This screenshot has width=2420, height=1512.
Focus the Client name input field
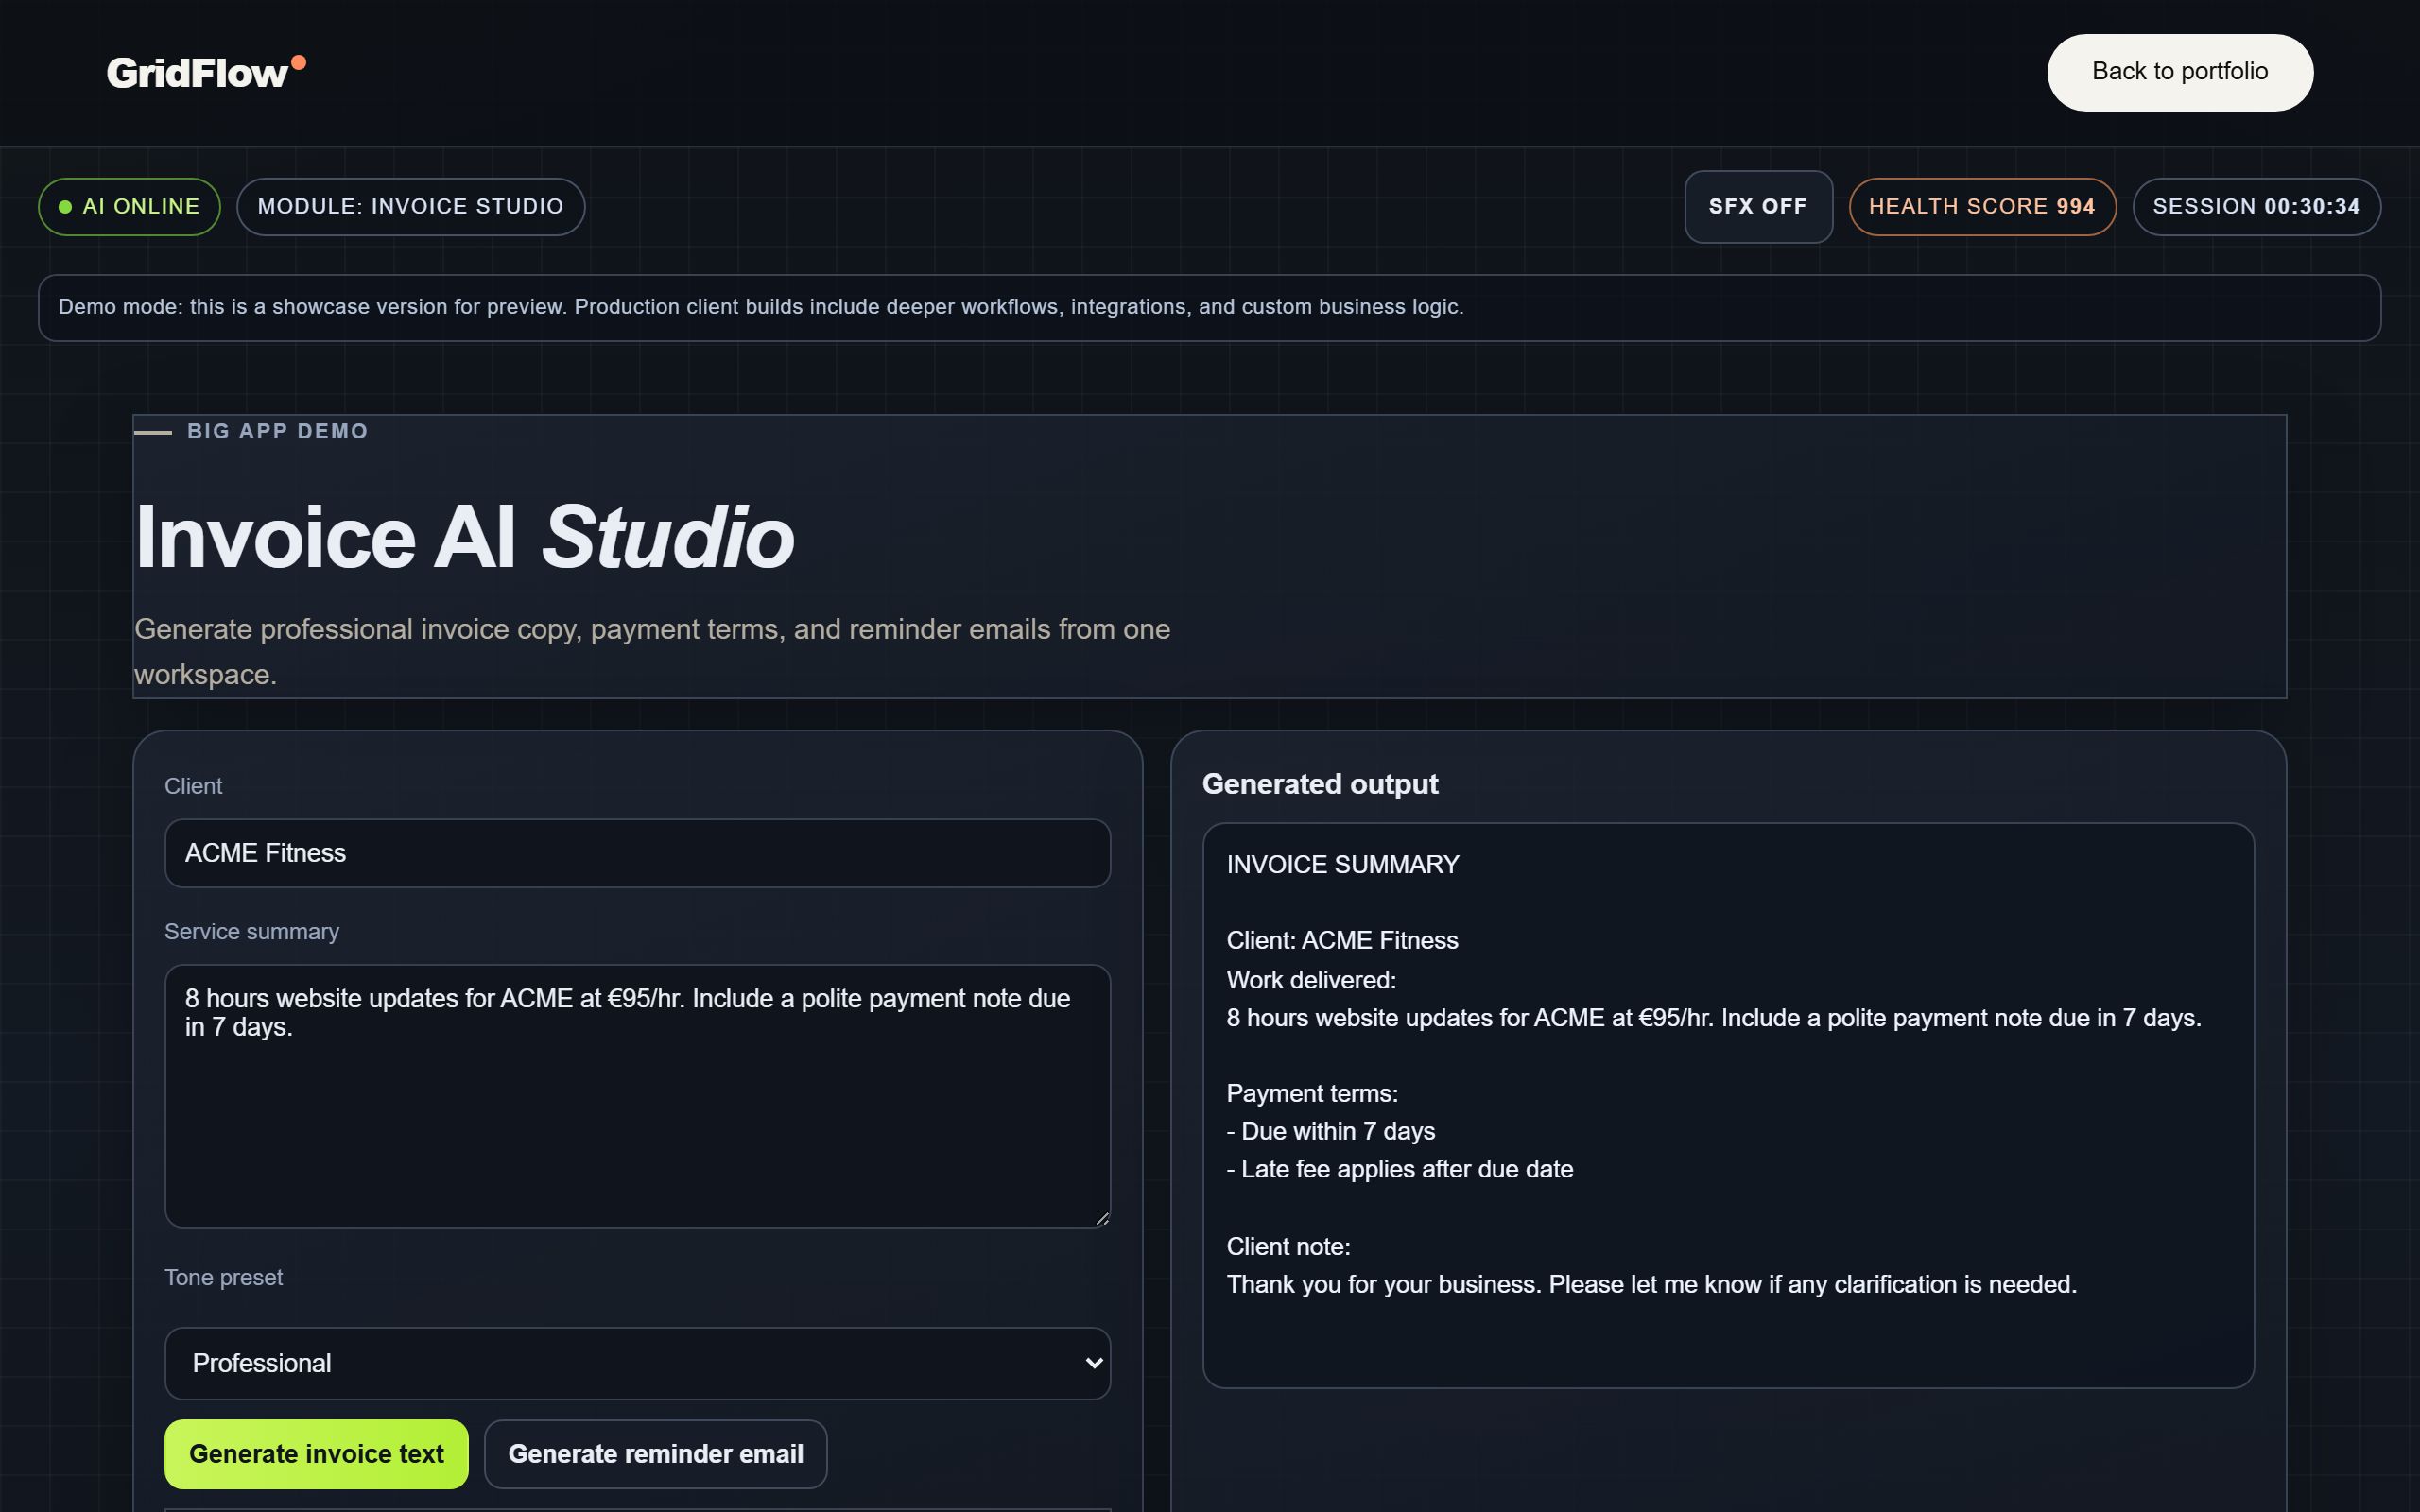coord(637,853)
